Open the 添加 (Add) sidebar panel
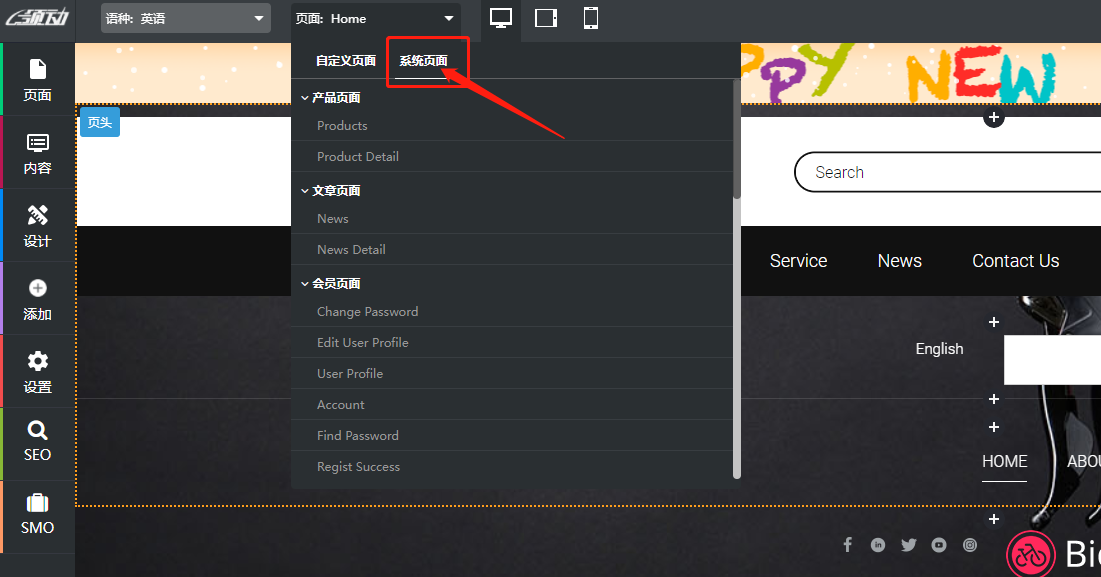Viewport: 1101px width, 577px height. click(37, 299)
